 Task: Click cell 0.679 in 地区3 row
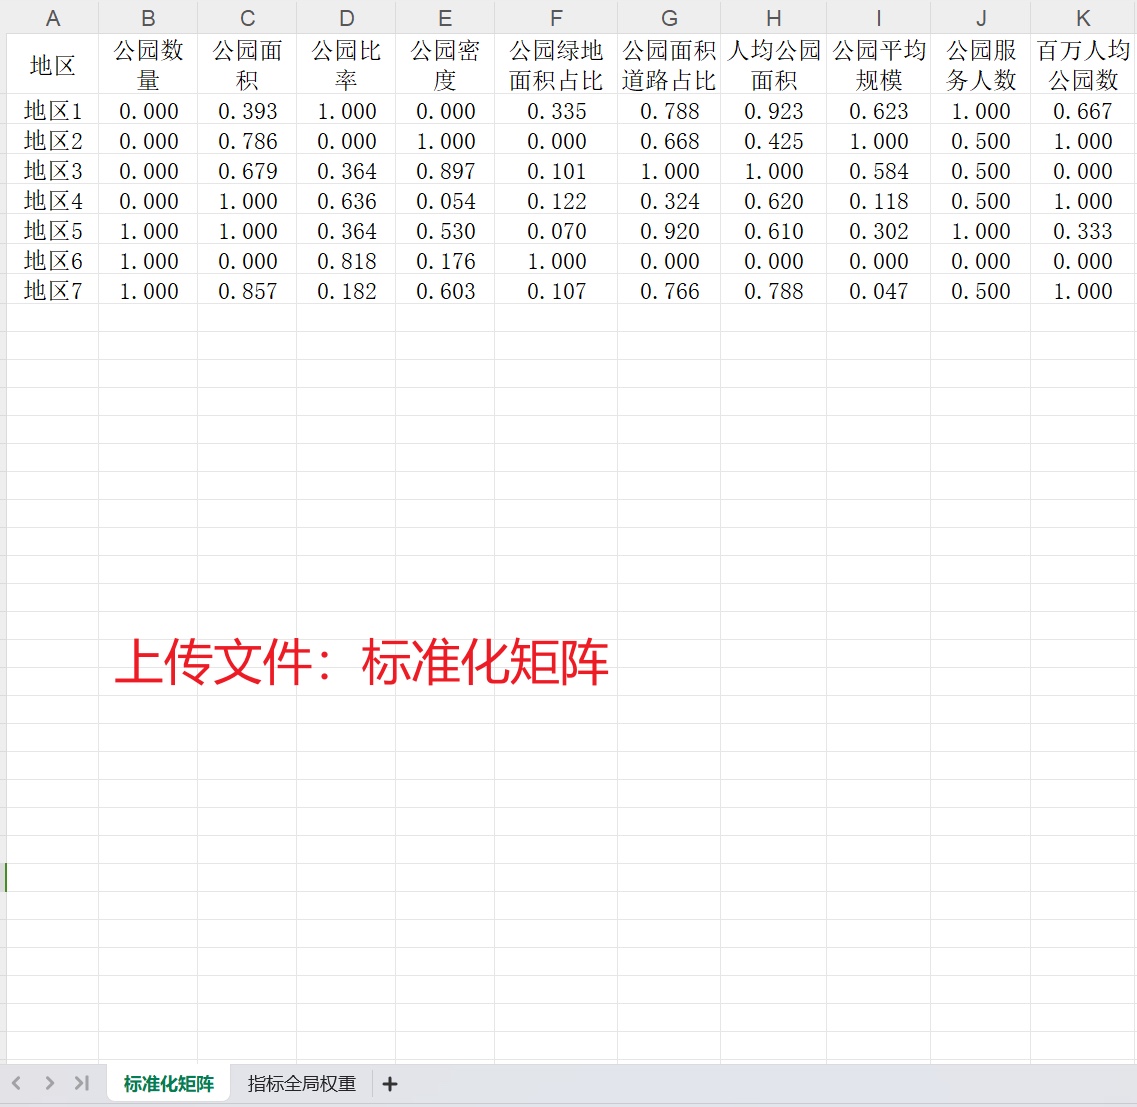pyautogui.click(x=247, y=171)
